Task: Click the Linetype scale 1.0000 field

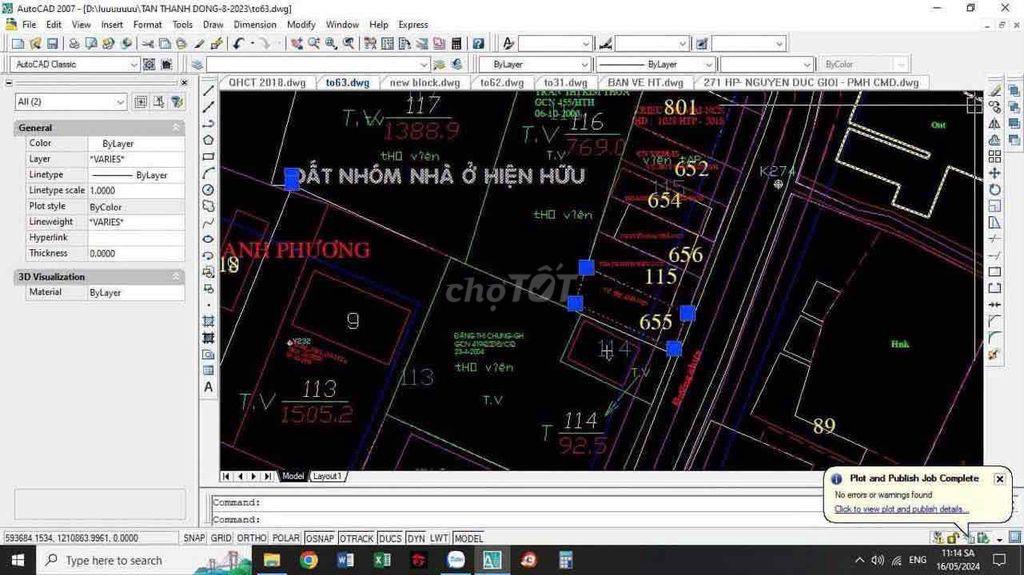Action: [136, 190]
